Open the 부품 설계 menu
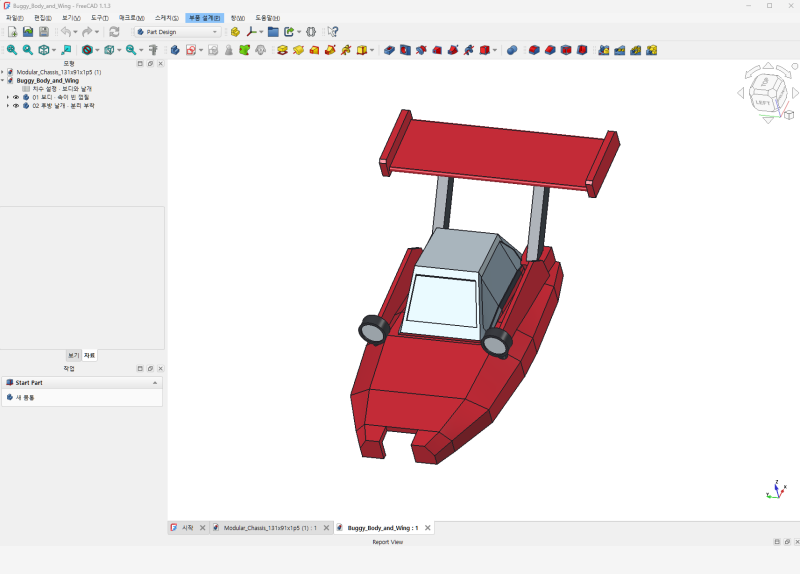Screen dimensions: 800x574 [204, 18]
